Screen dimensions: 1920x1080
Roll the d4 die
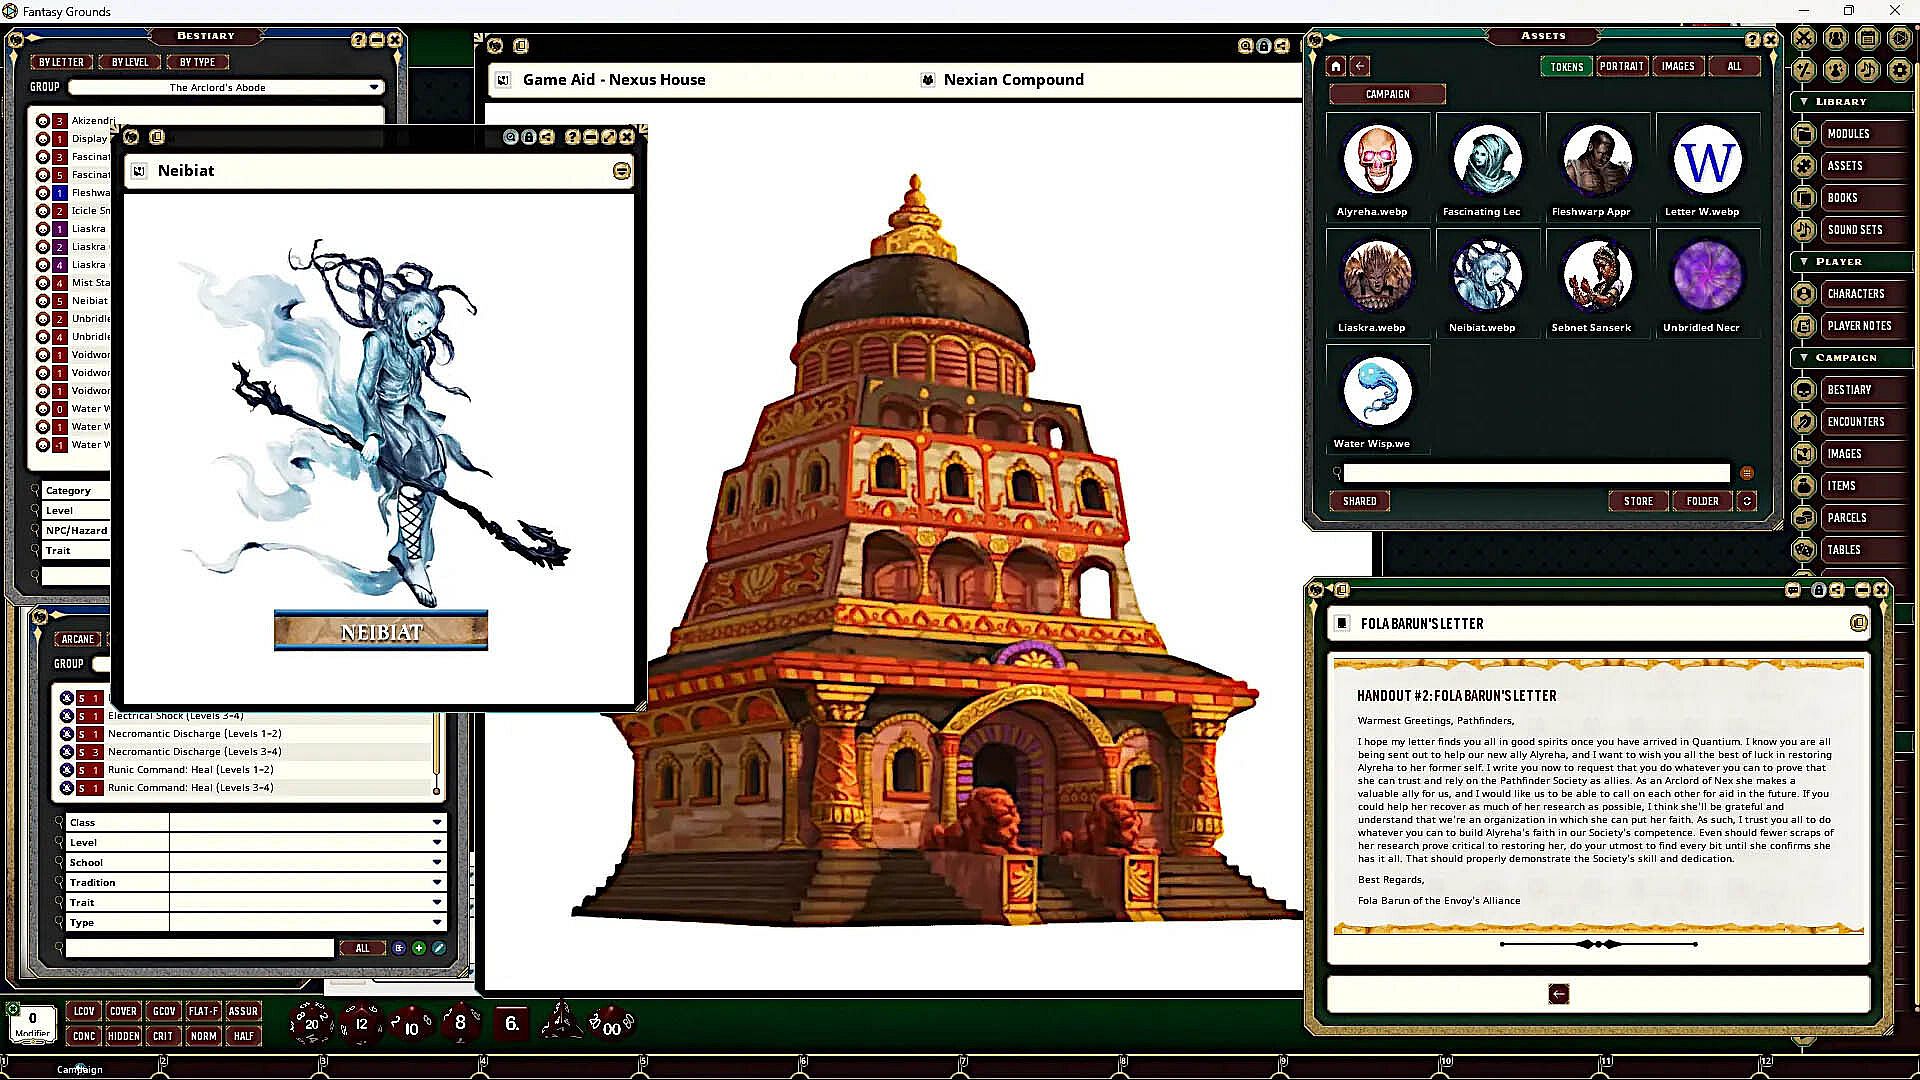(x=561, y=1021)
